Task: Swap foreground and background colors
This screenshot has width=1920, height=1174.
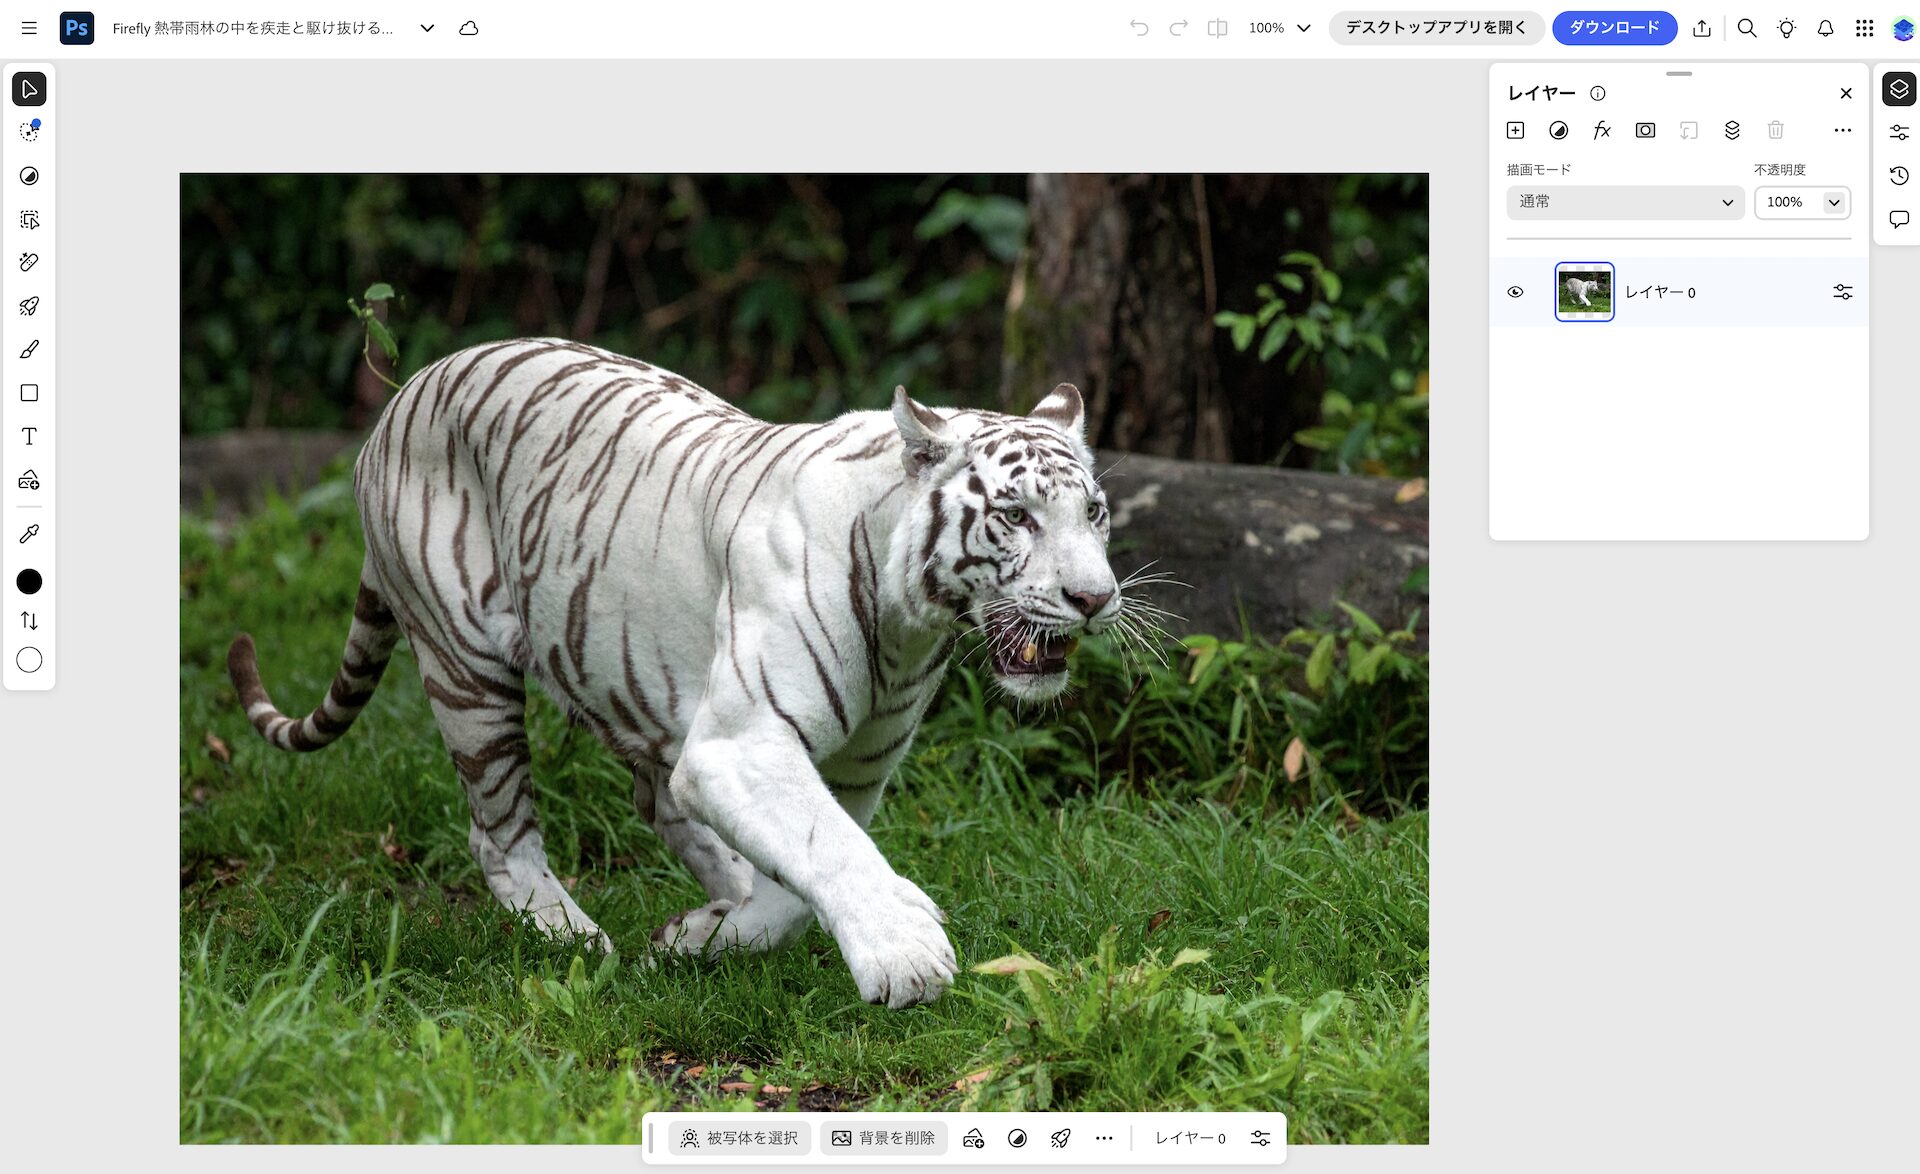Action: 29,620
